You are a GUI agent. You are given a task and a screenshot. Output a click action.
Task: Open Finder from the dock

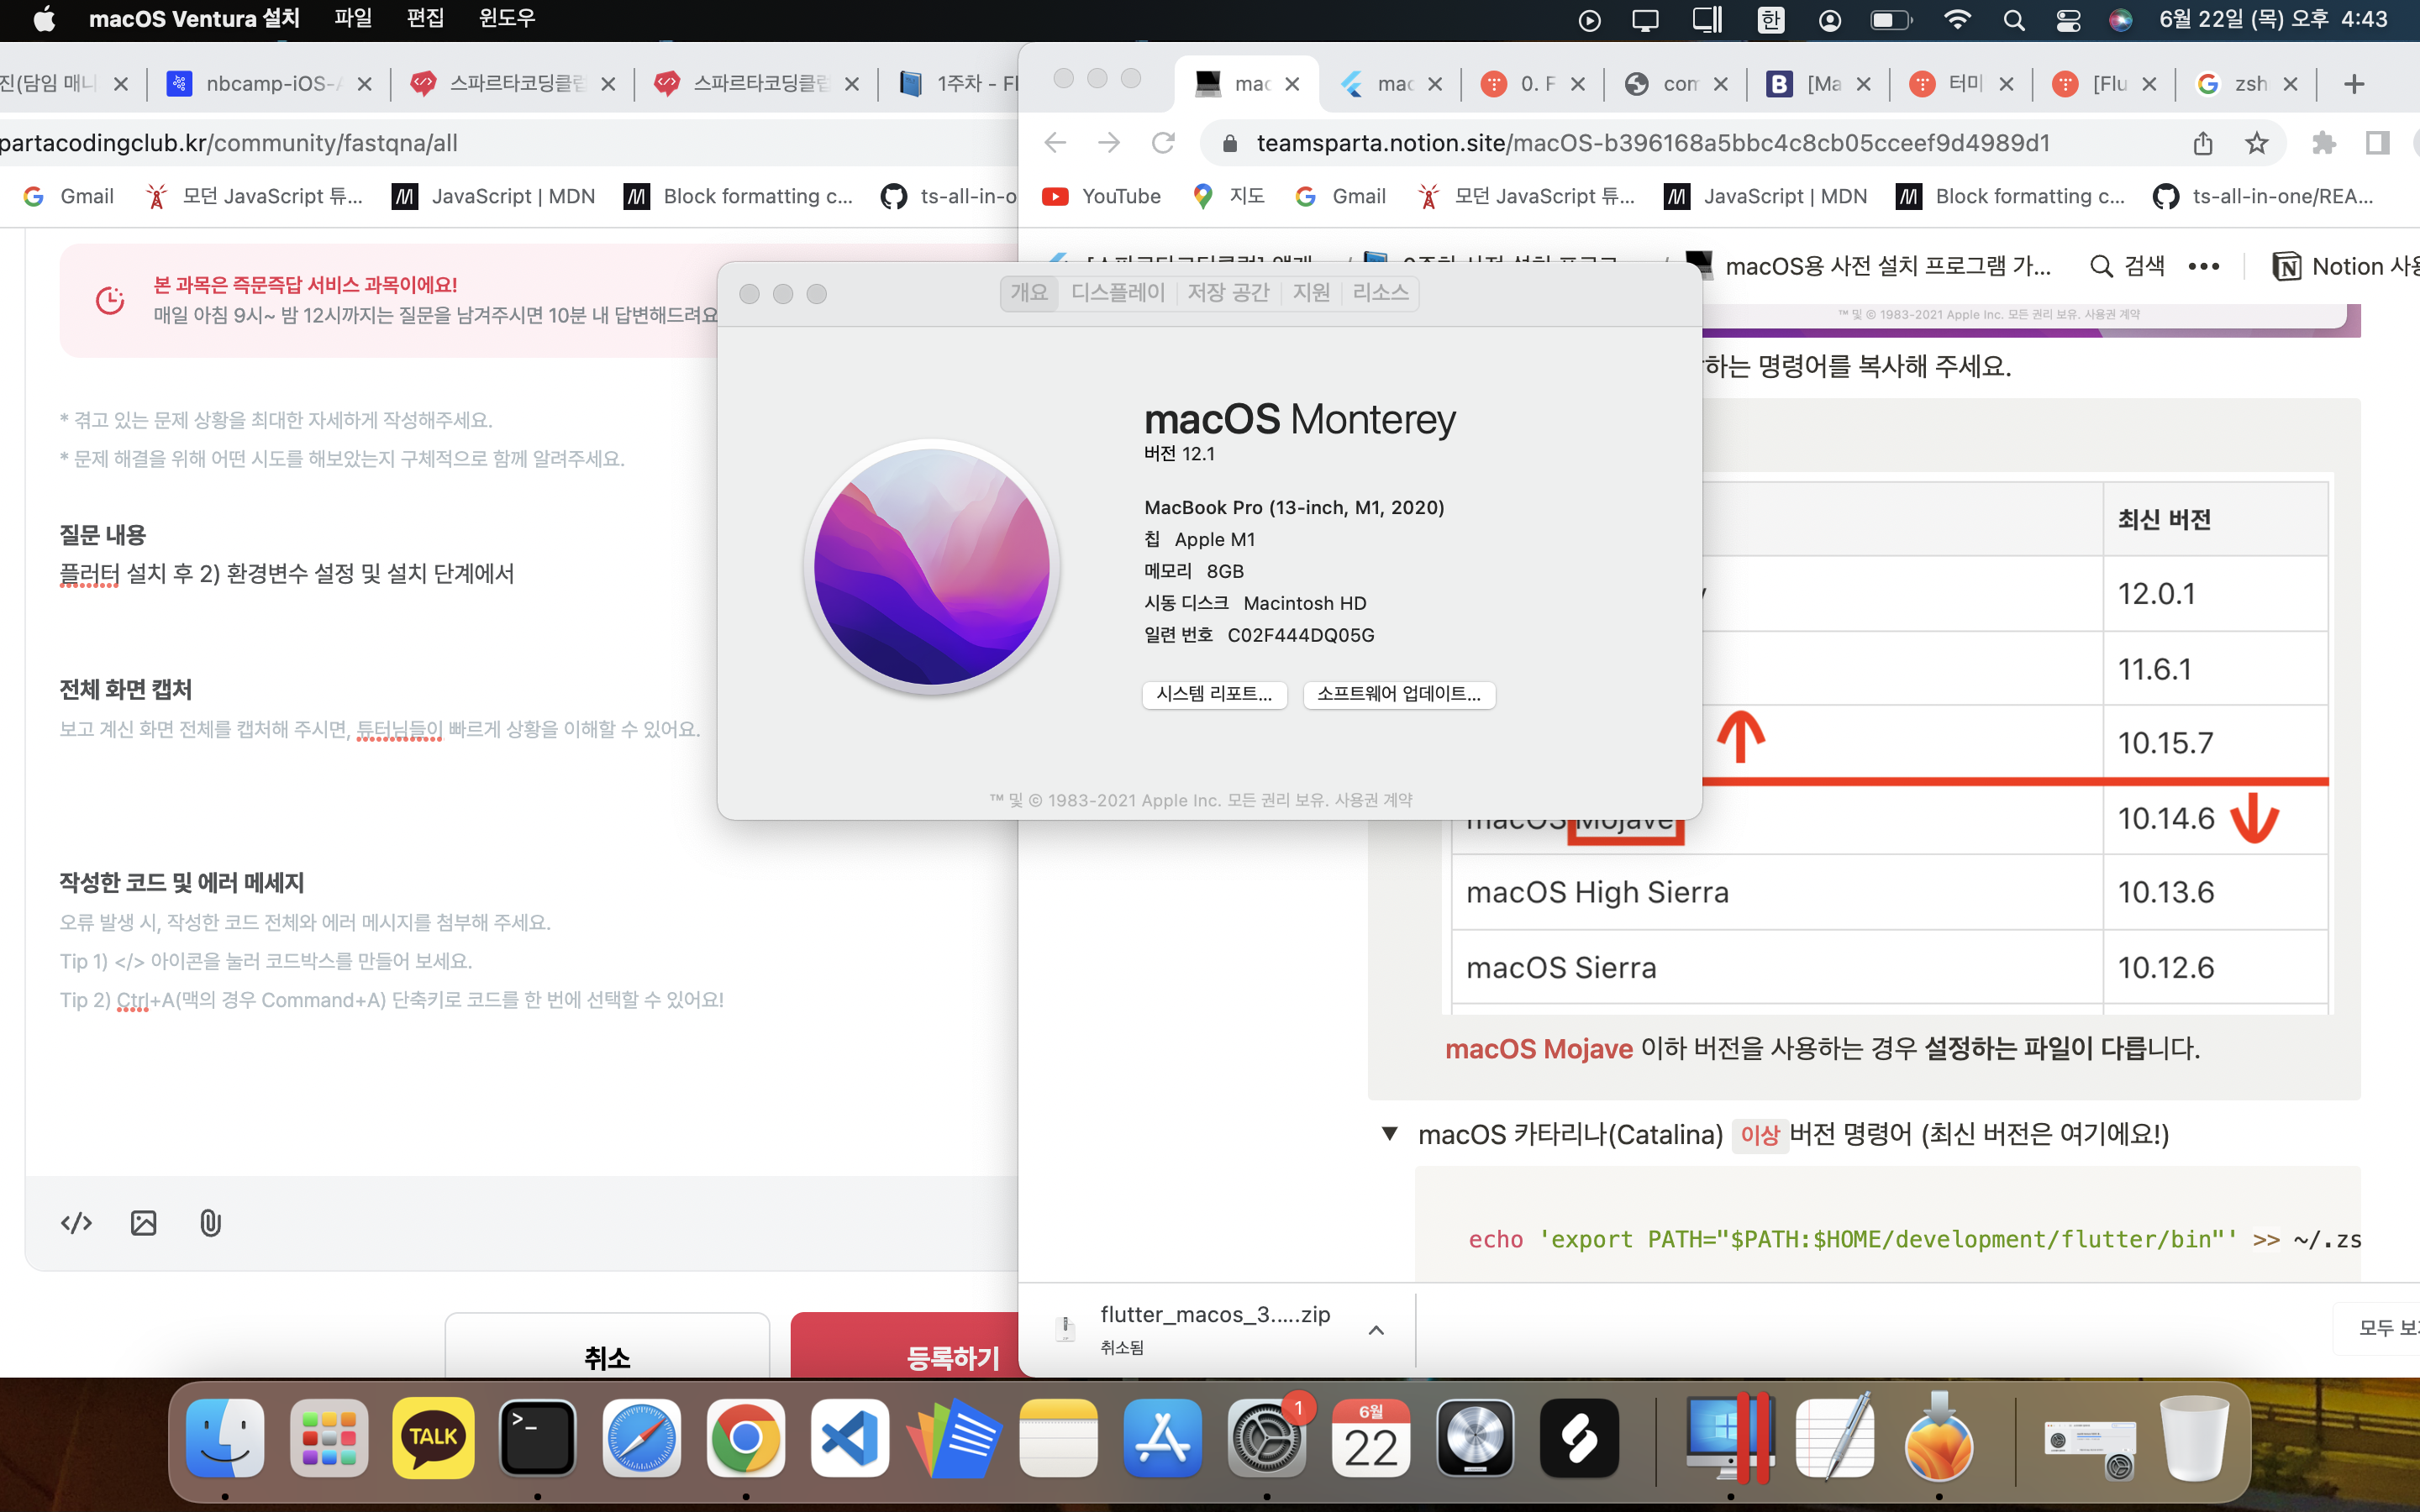225,1438
